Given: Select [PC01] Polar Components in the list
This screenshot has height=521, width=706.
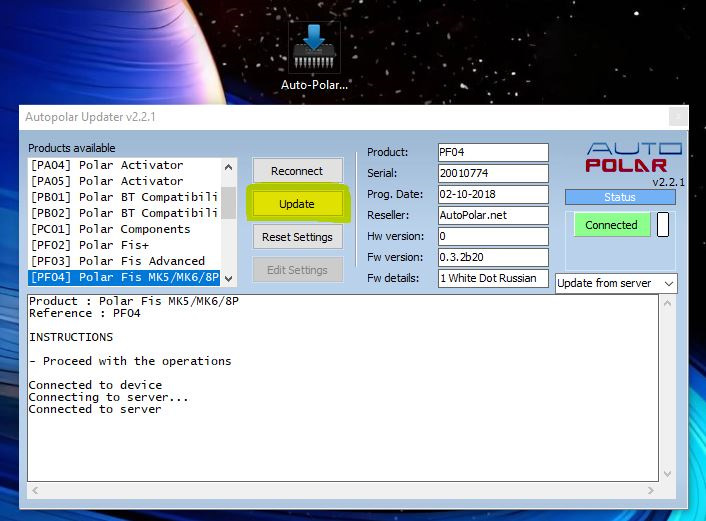Looking at the screenshot, I should pos(124,229).
